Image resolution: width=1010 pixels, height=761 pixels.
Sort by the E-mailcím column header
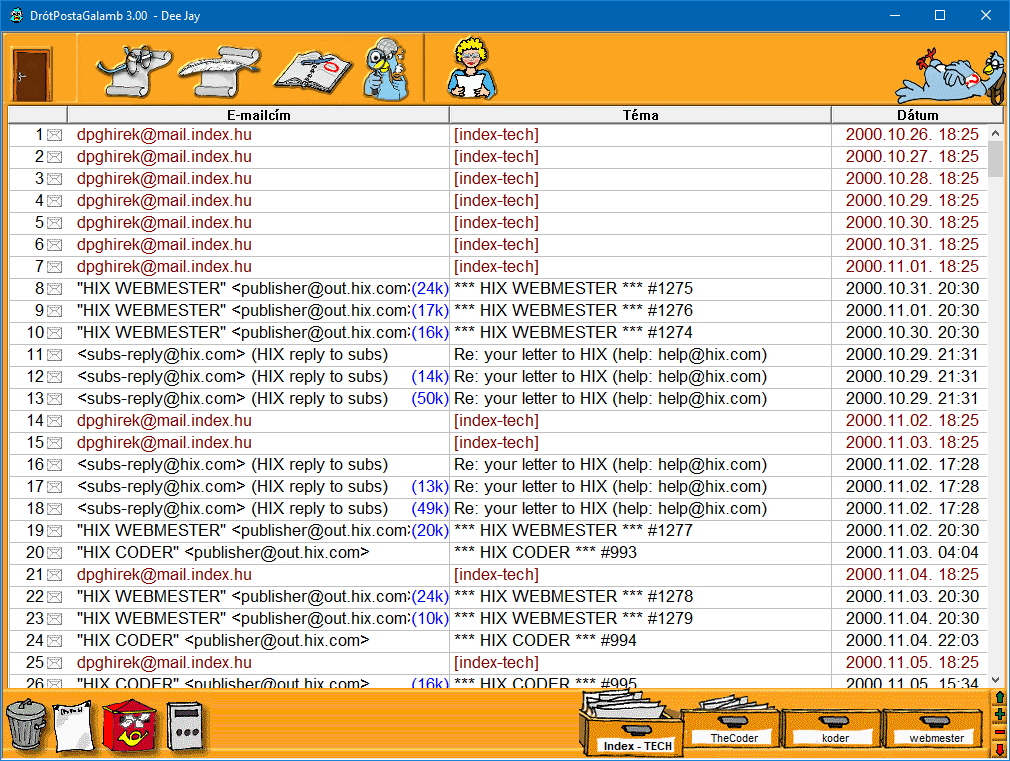pyautogui.click(x=258, y=115)
